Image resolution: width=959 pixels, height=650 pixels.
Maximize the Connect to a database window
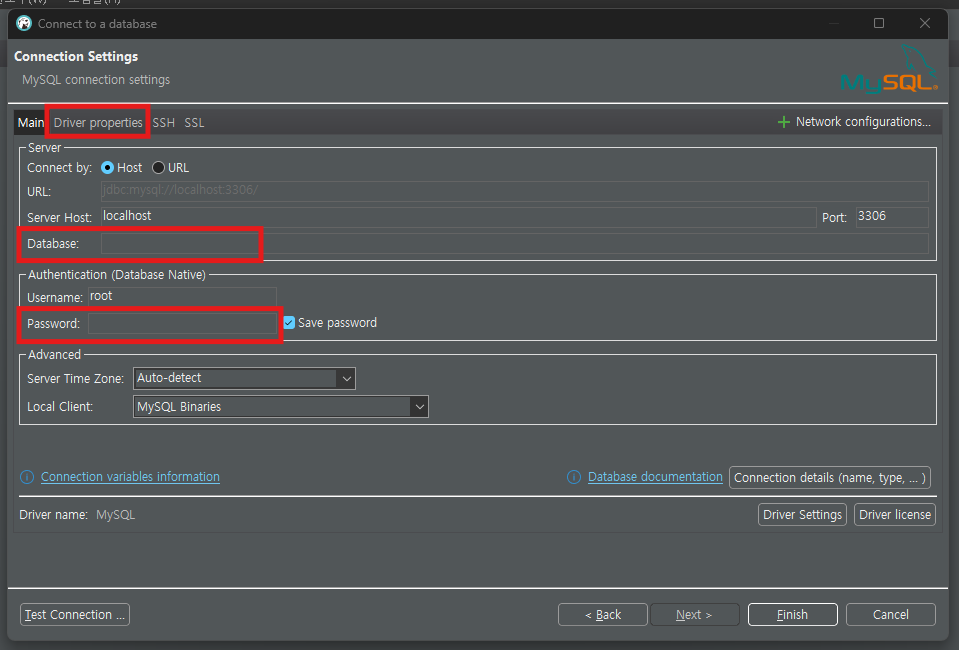(x=879, y=23)
